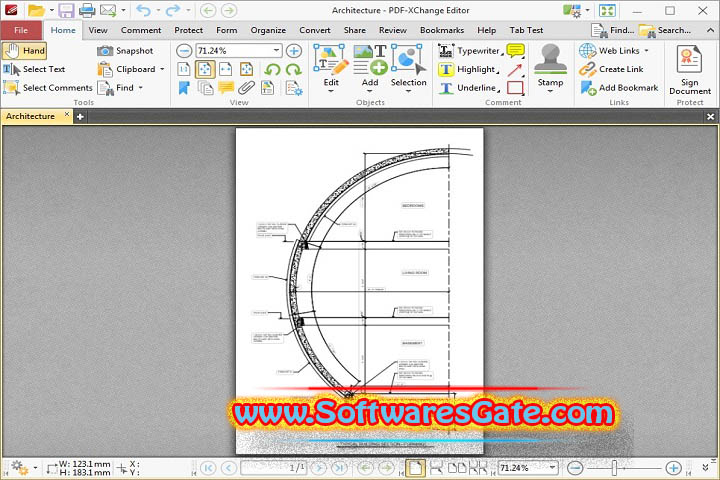Screen dimensions: 720x480
Task: Add a new document tab
Action: coord(80,117)
